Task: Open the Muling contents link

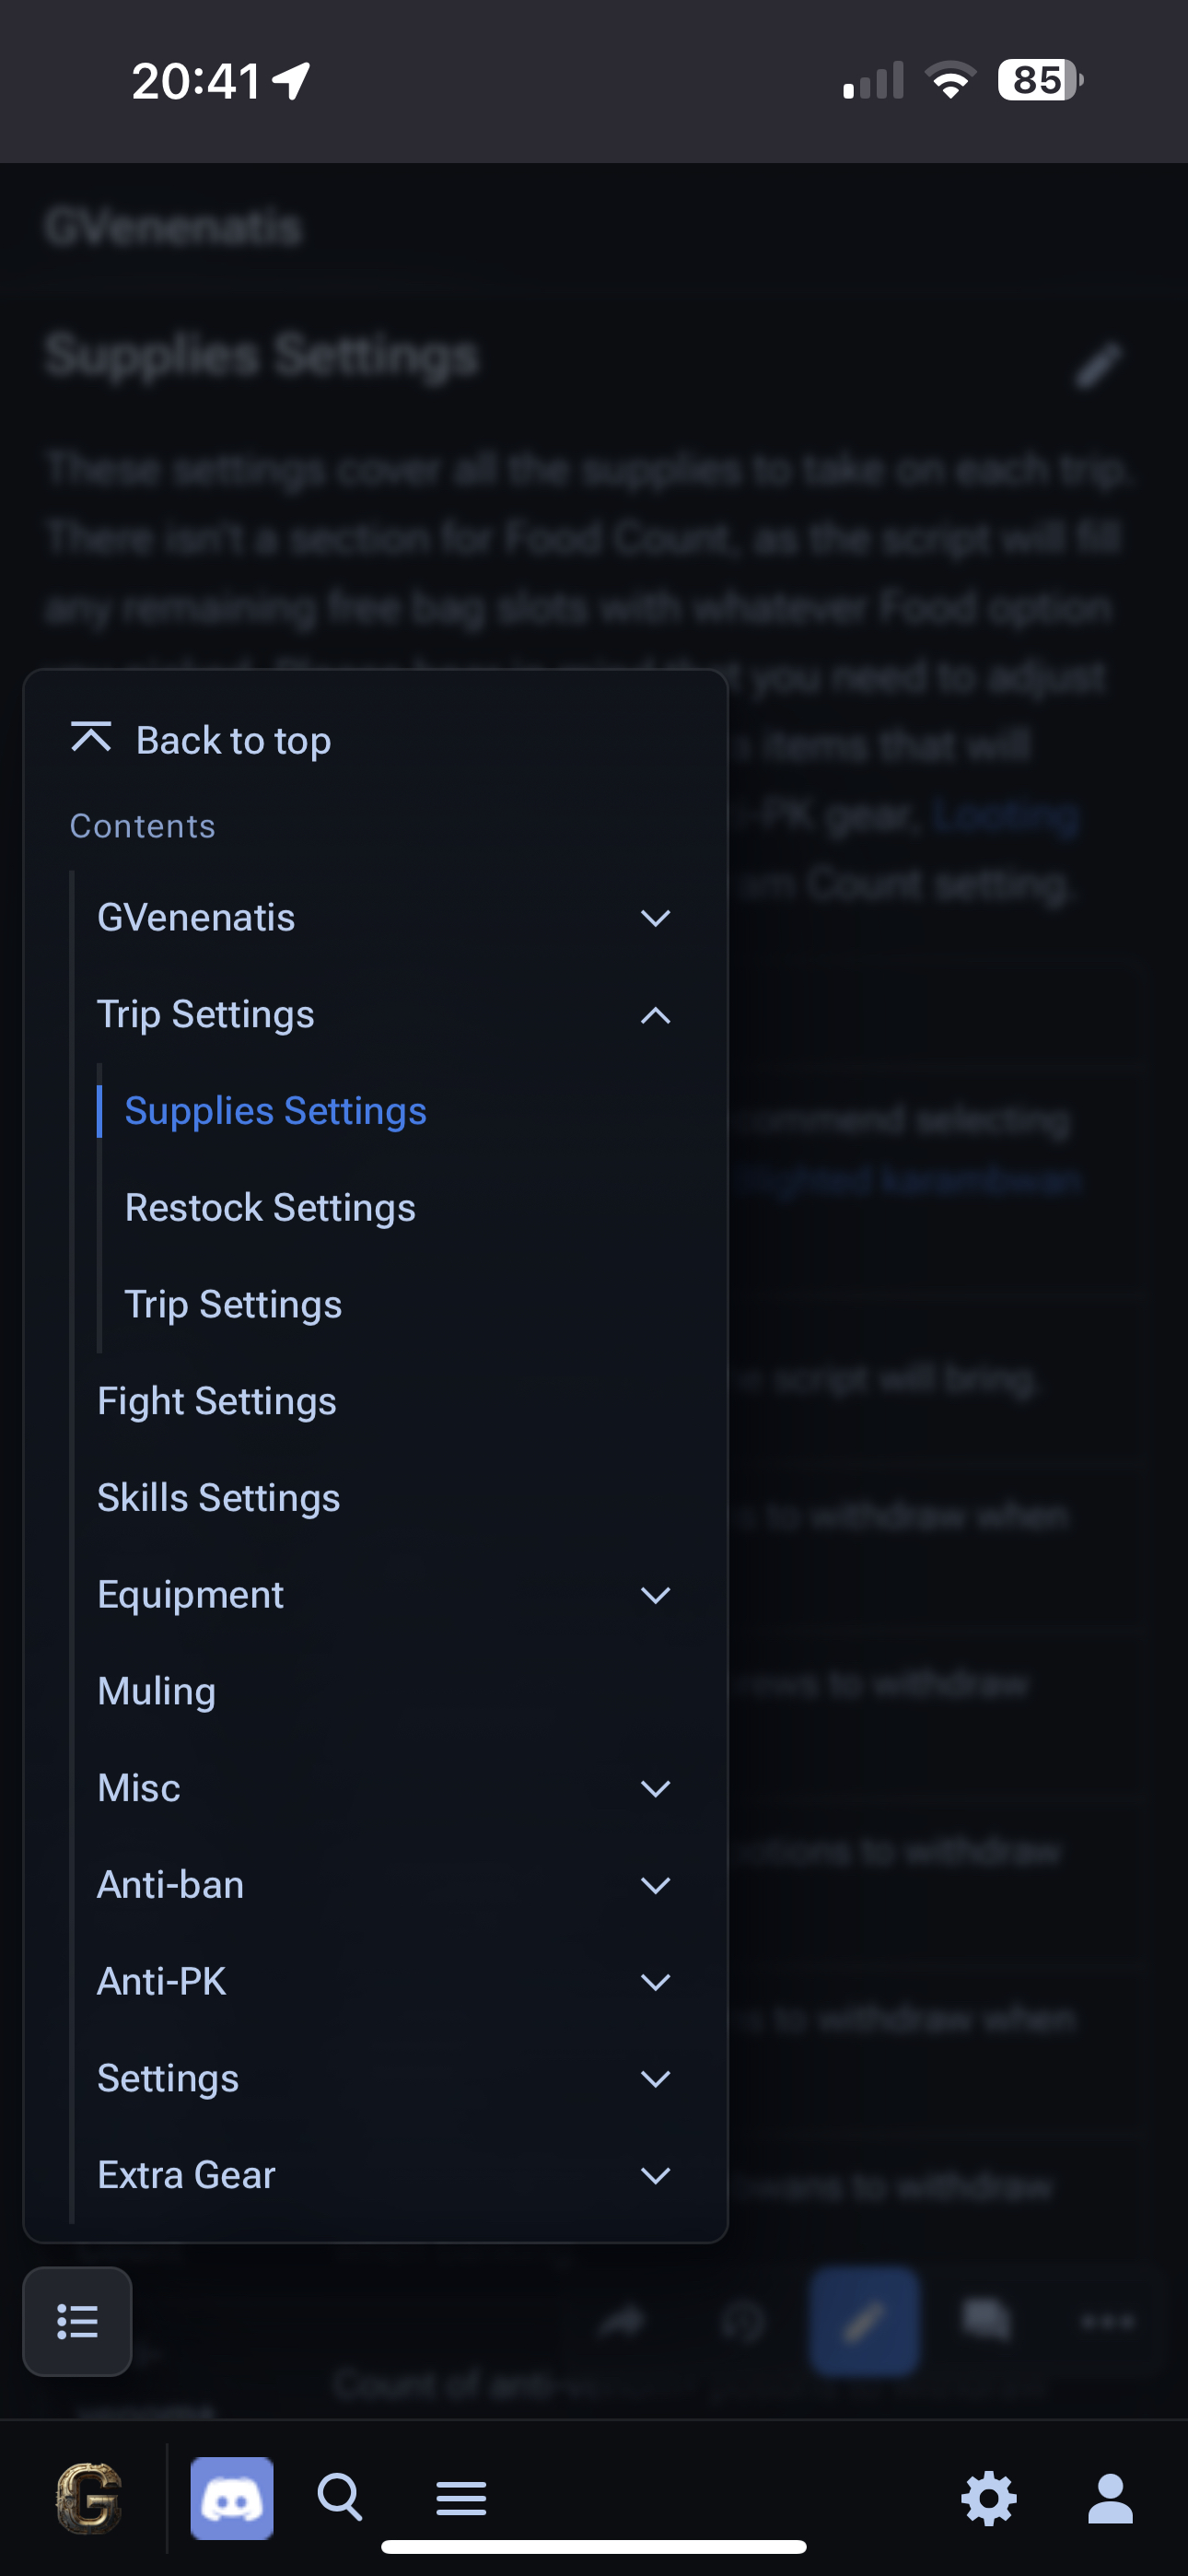Action: tap(157, 1691)
